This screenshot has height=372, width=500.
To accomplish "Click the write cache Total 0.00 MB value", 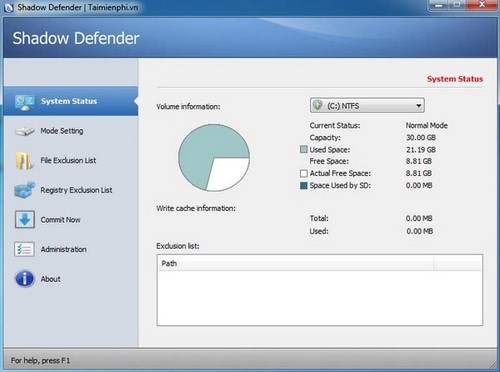I will tap(419, 218).
